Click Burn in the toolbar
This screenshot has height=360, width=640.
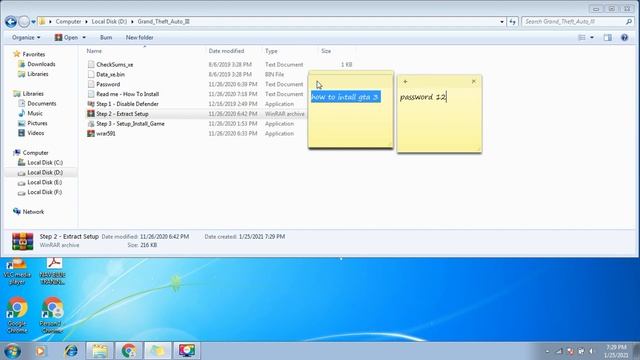tap(106, 38)
